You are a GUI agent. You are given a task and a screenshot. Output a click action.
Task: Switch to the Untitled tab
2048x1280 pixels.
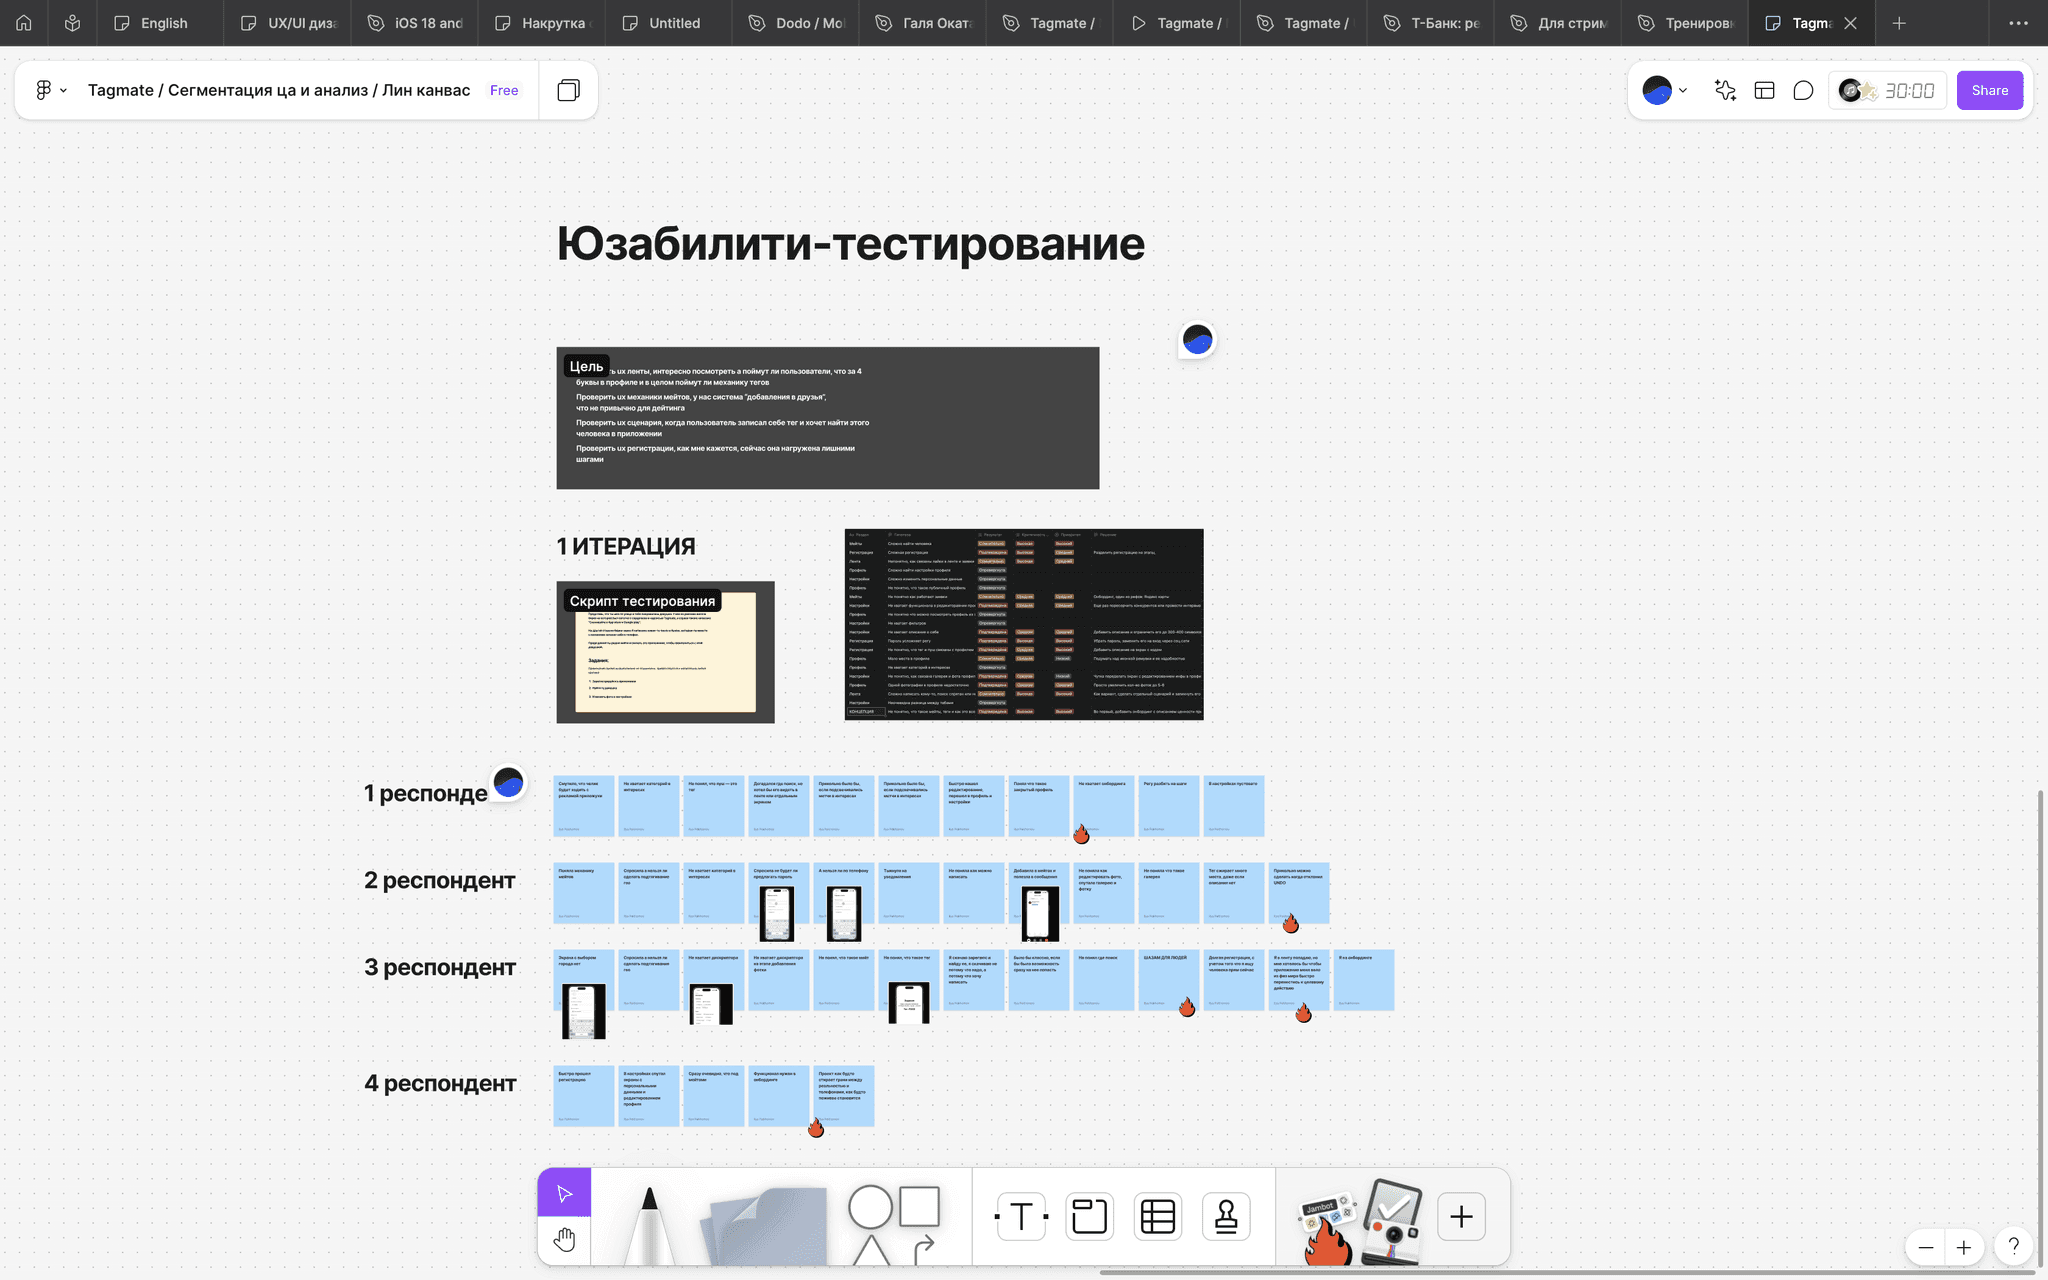click(x=673, y=23)
